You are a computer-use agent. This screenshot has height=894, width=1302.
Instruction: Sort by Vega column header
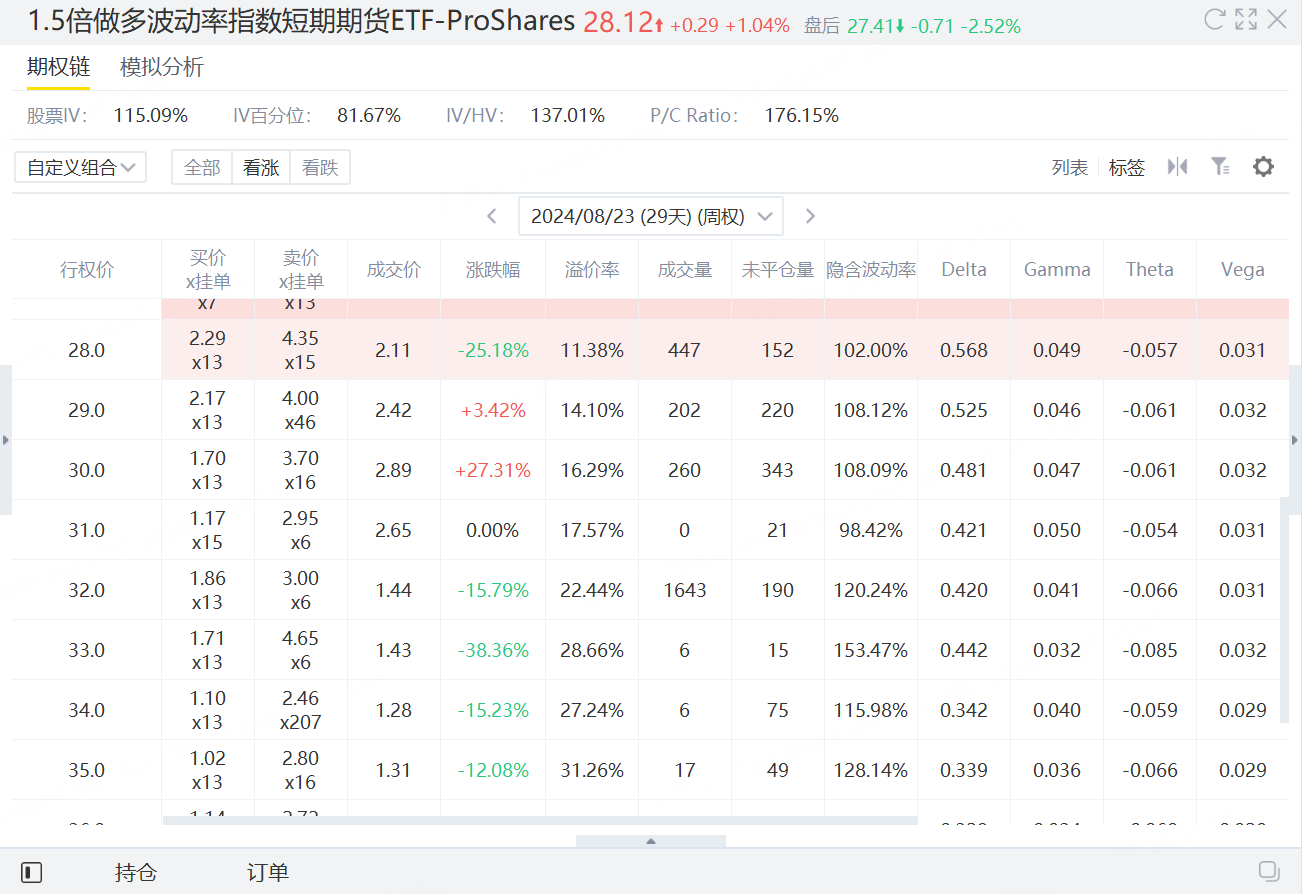click(1243, 269)
